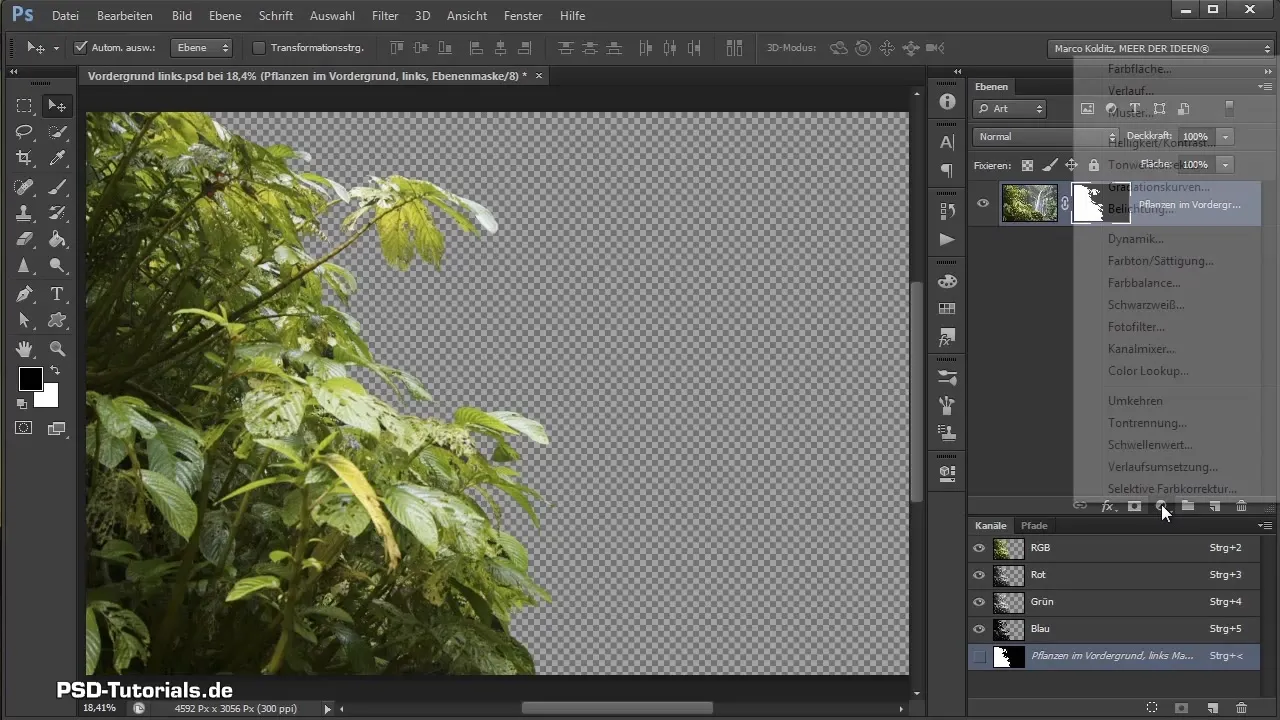1280x720 pixels.
Task: Select the Lasso tool
Action: coord(24,132)
